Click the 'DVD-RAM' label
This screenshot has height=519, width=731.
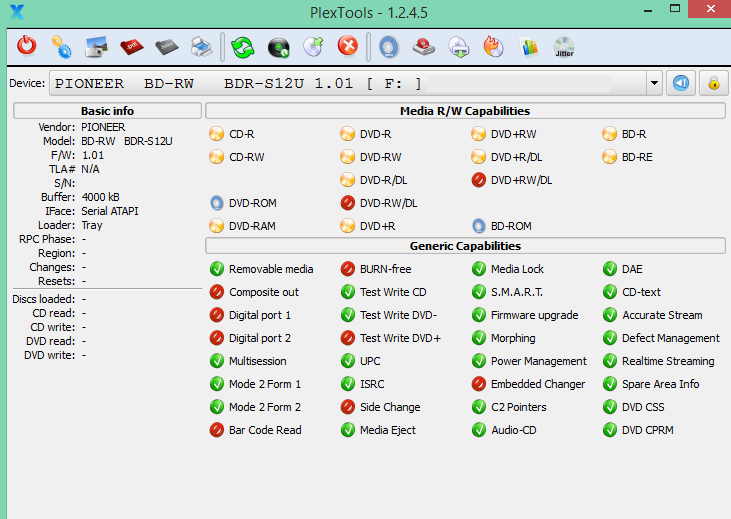coord(252,226)
